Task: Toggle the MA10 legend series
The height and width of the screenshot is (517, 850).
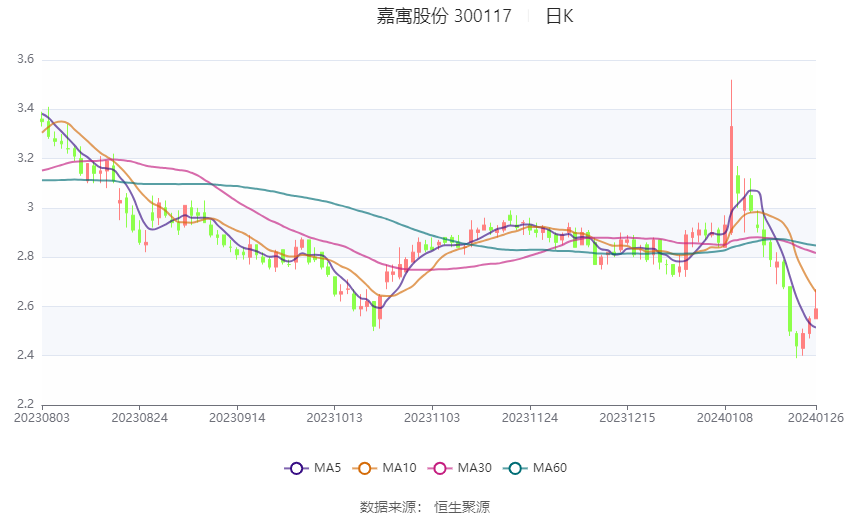Action: 384,468
